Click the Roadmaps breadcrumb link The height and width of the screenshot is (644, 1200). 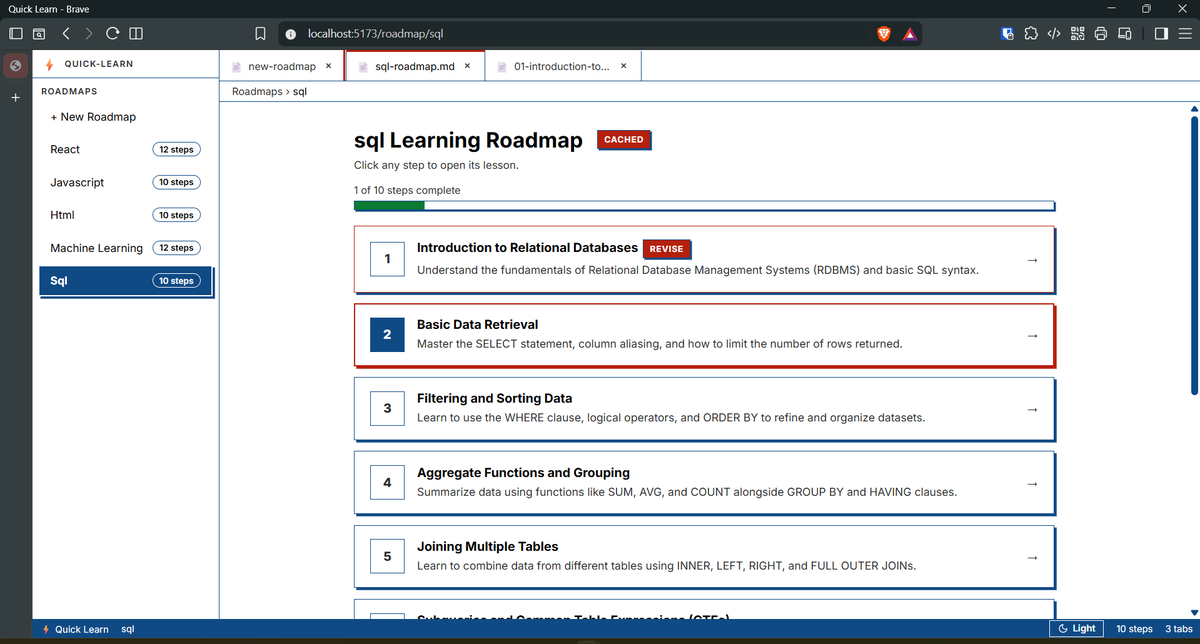(256, 91)
